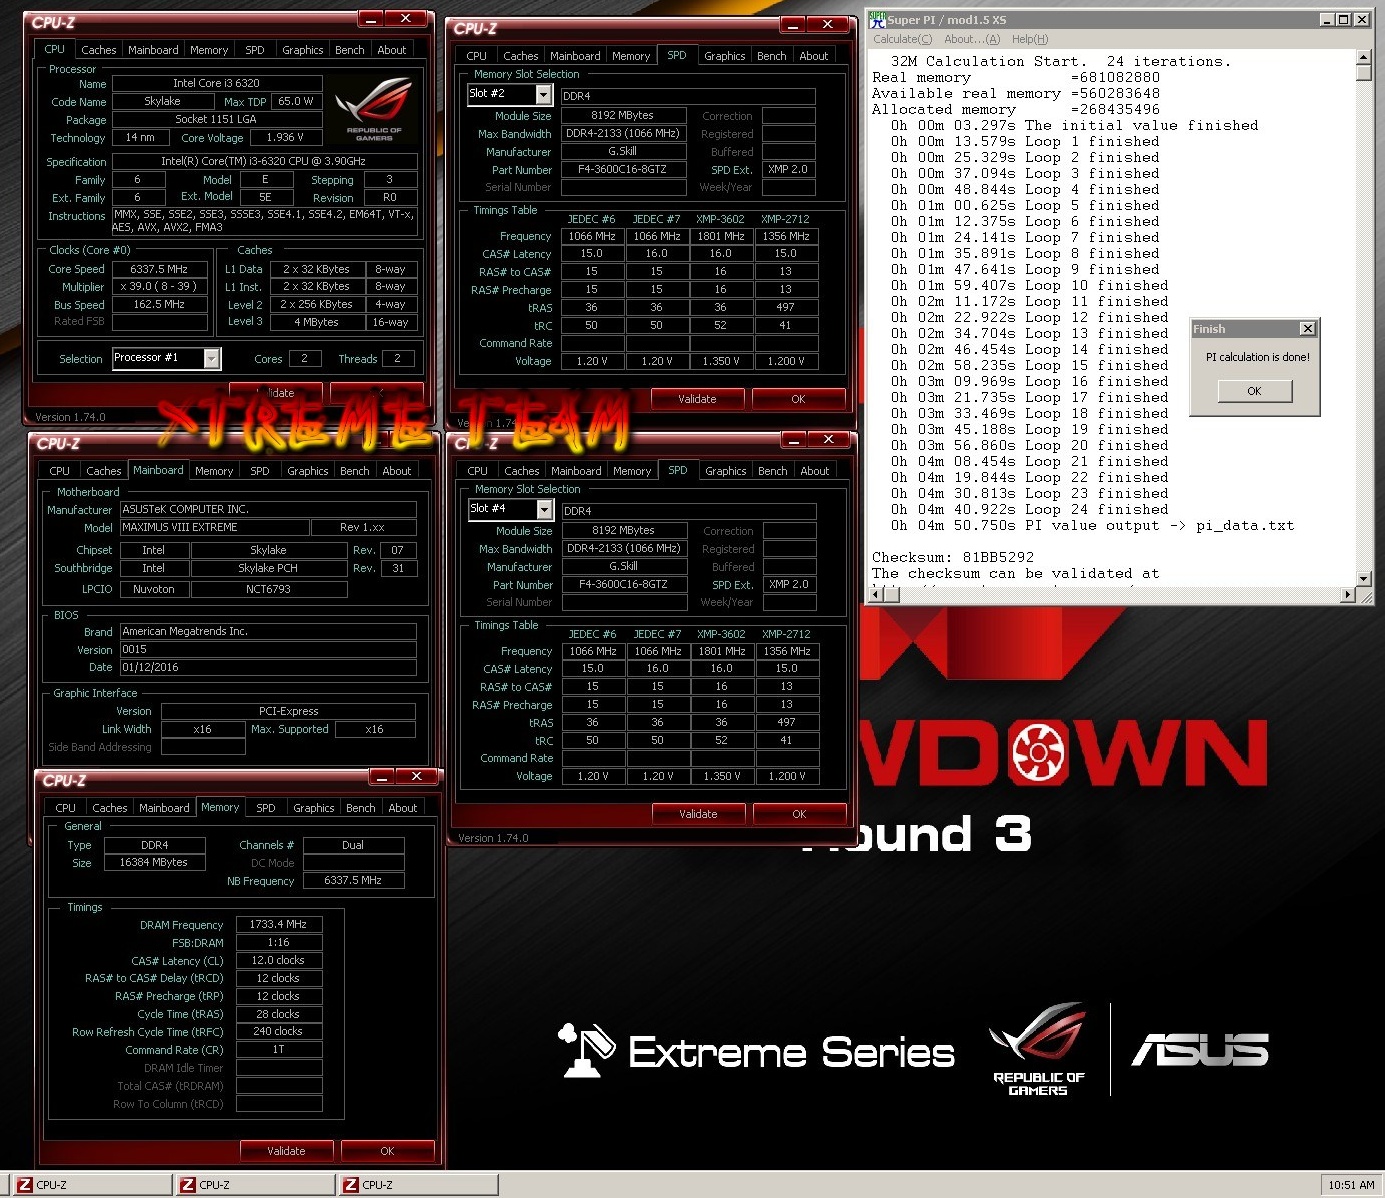Viewport: 1385px width, 1198px height.
Task: Click OK in the Slot #4 CPU-Z window
Action: pos(799,814)
